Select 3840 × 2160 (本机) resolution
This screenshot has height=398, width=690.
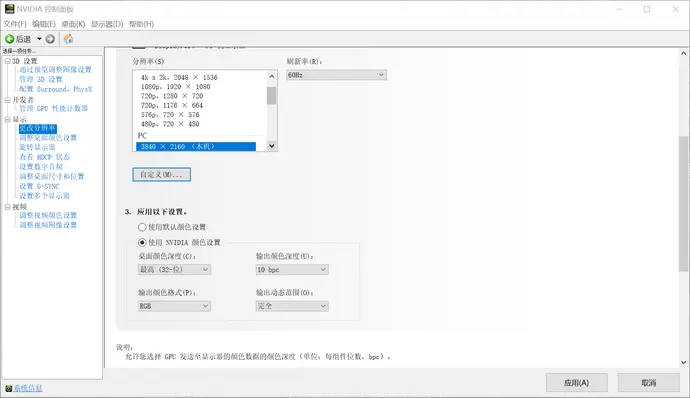pos(196,147)
